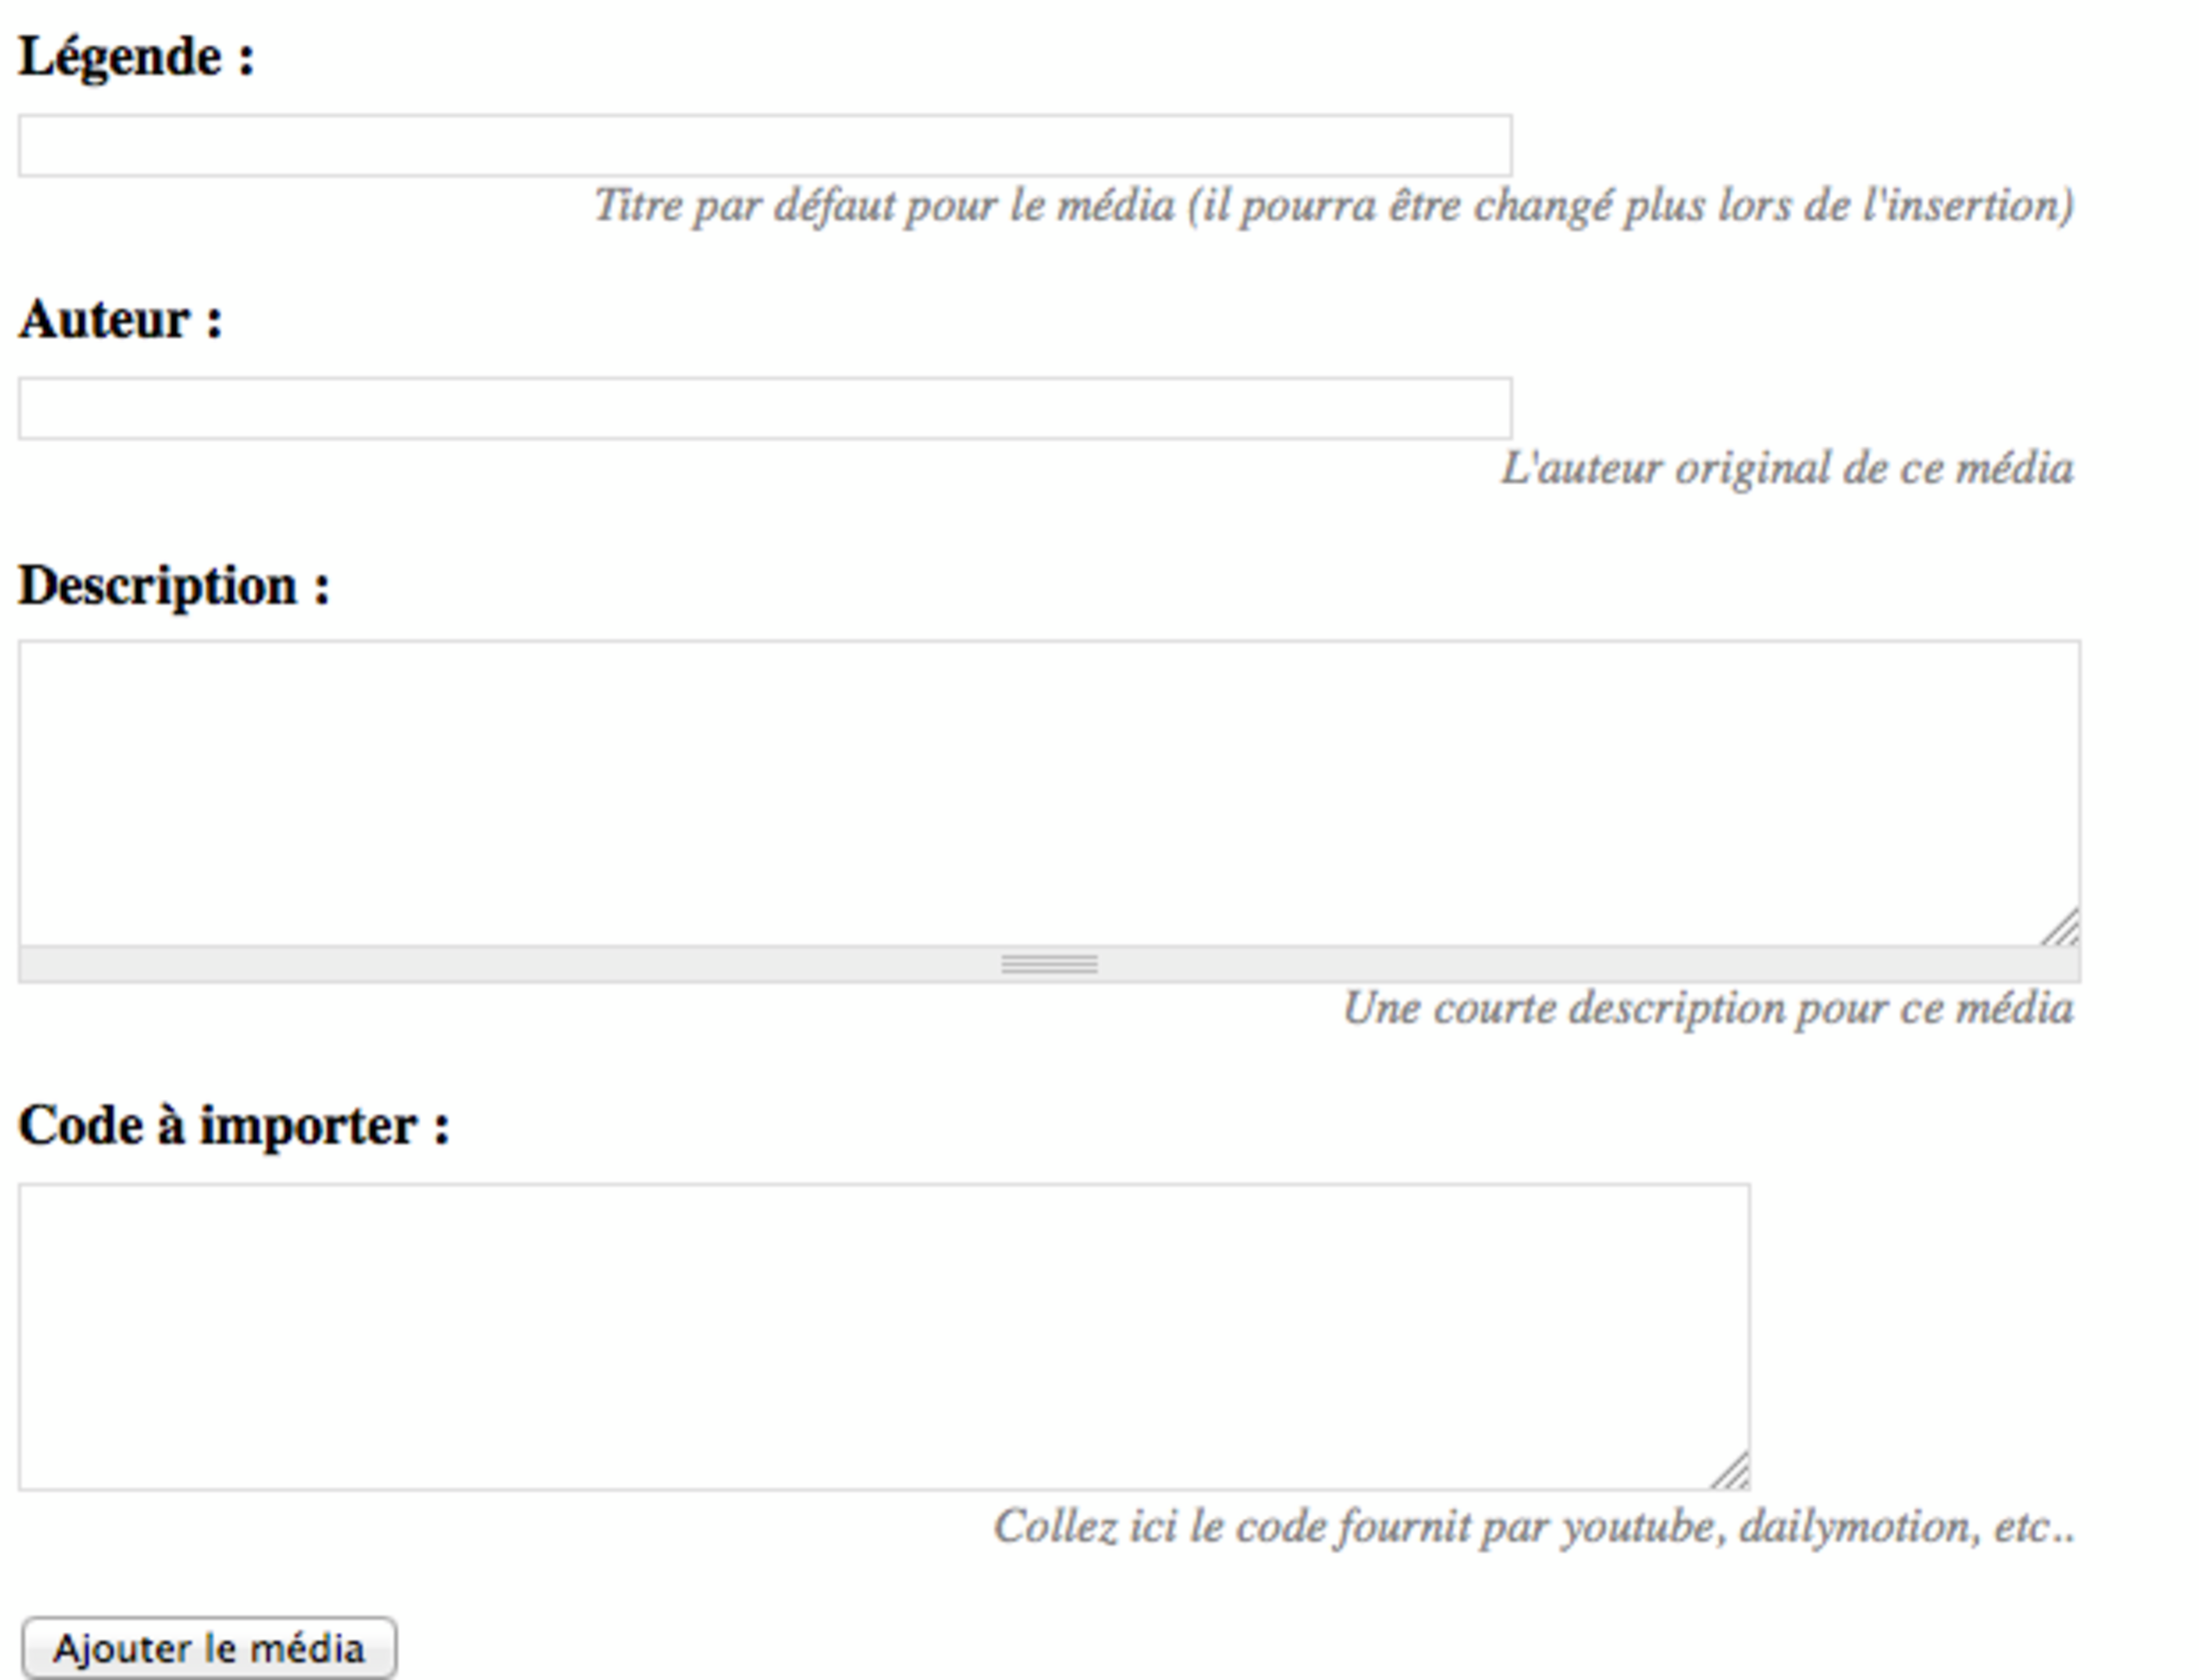Click the hint text about Titre par défaut
Image resolution: width=2199 pixels, height=1680 pixels.
(x=1334, y=206)
